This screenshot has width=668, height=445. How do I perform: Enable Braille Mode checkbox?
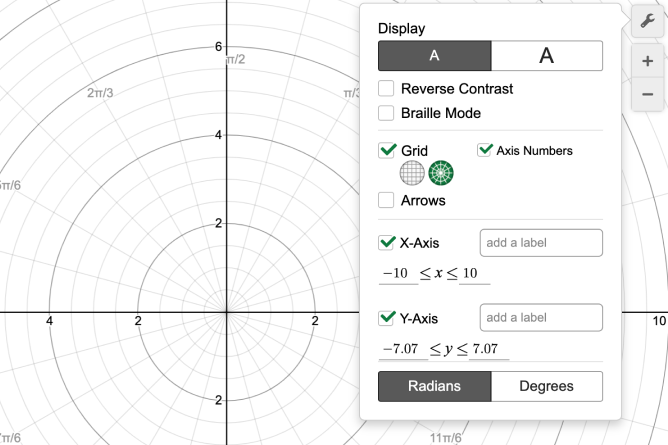[x=387, y=113]
